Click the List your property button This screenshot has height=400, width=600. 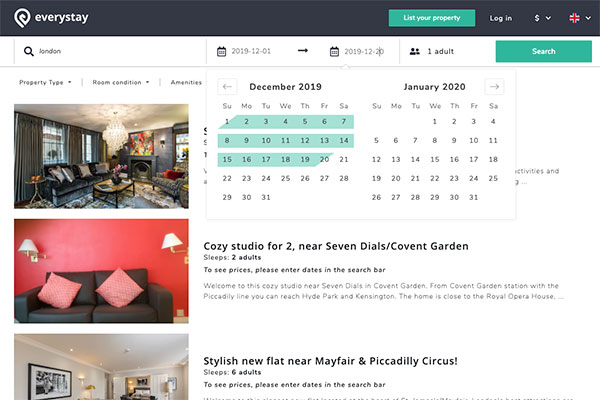point(432,18)
